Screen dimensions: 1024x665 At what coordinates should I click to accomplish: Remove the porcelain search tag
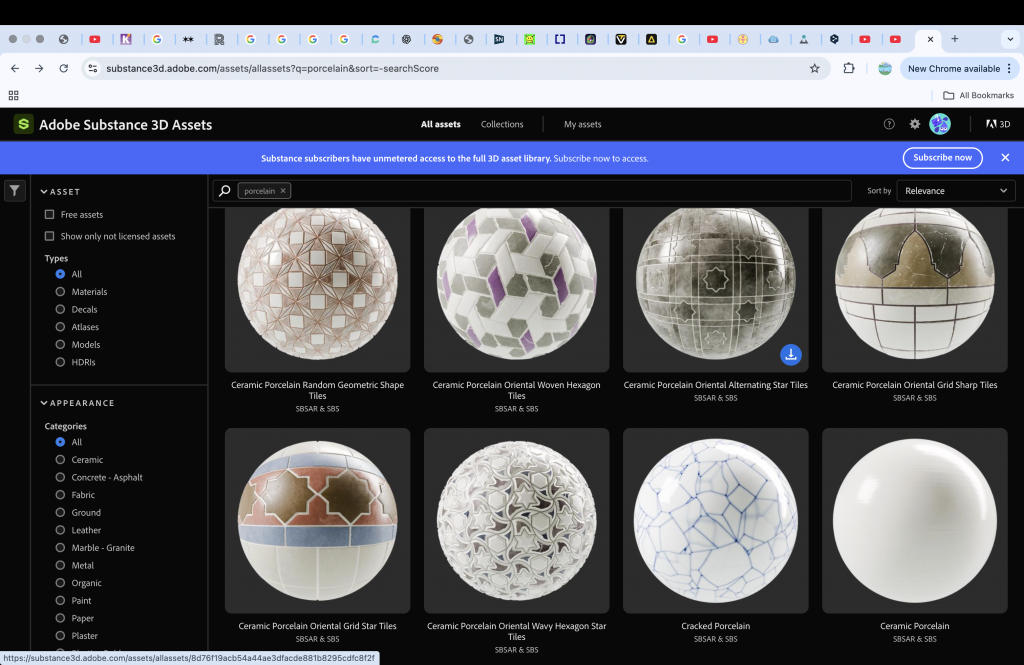tap(283, 191)
